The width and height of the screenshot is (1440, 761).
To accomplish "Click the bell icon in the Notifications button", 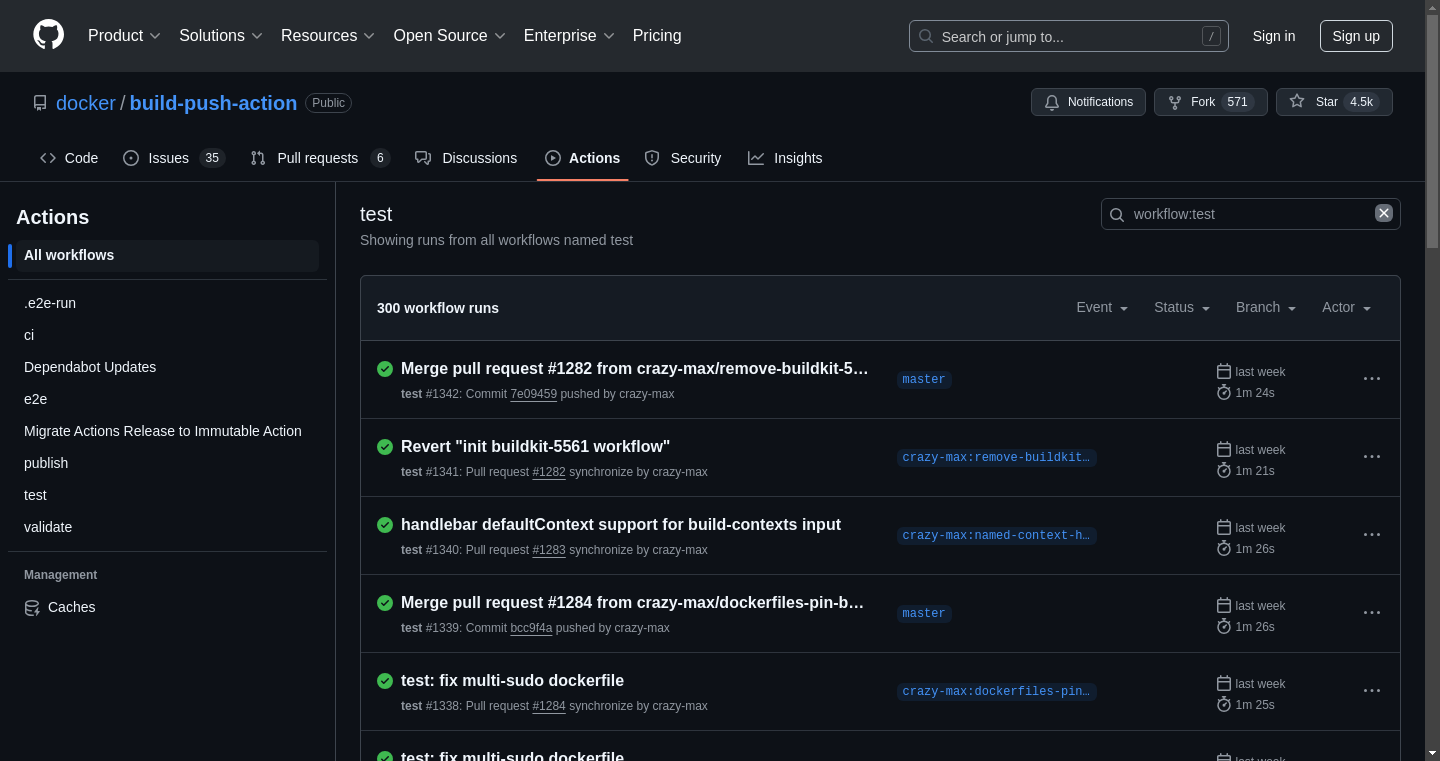I will pos(1052,102).
